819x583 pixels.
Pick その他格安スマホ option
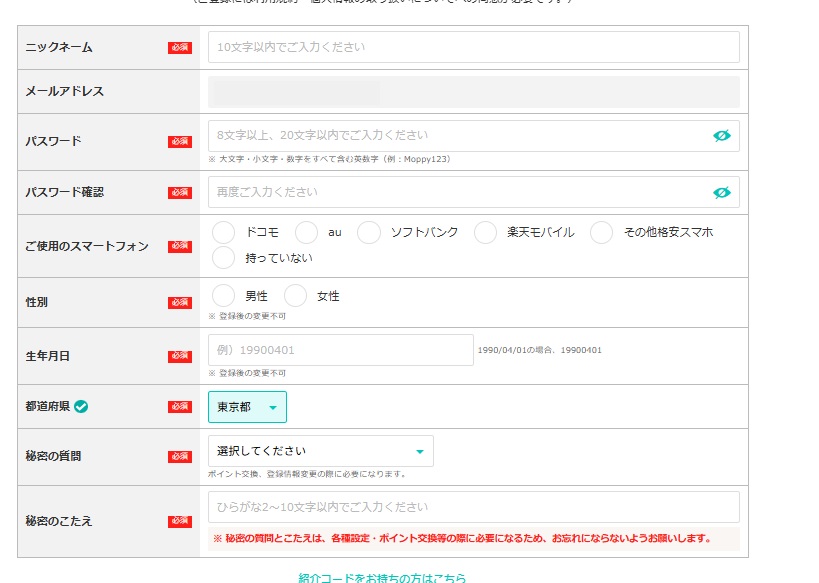pos(601,232)
